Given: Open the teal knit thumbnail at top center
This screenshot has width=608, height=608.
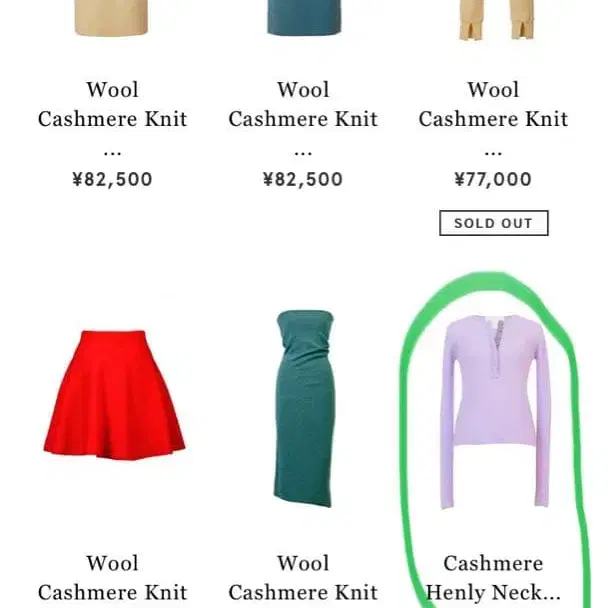Looking at the screenshot, I should 304,17.
